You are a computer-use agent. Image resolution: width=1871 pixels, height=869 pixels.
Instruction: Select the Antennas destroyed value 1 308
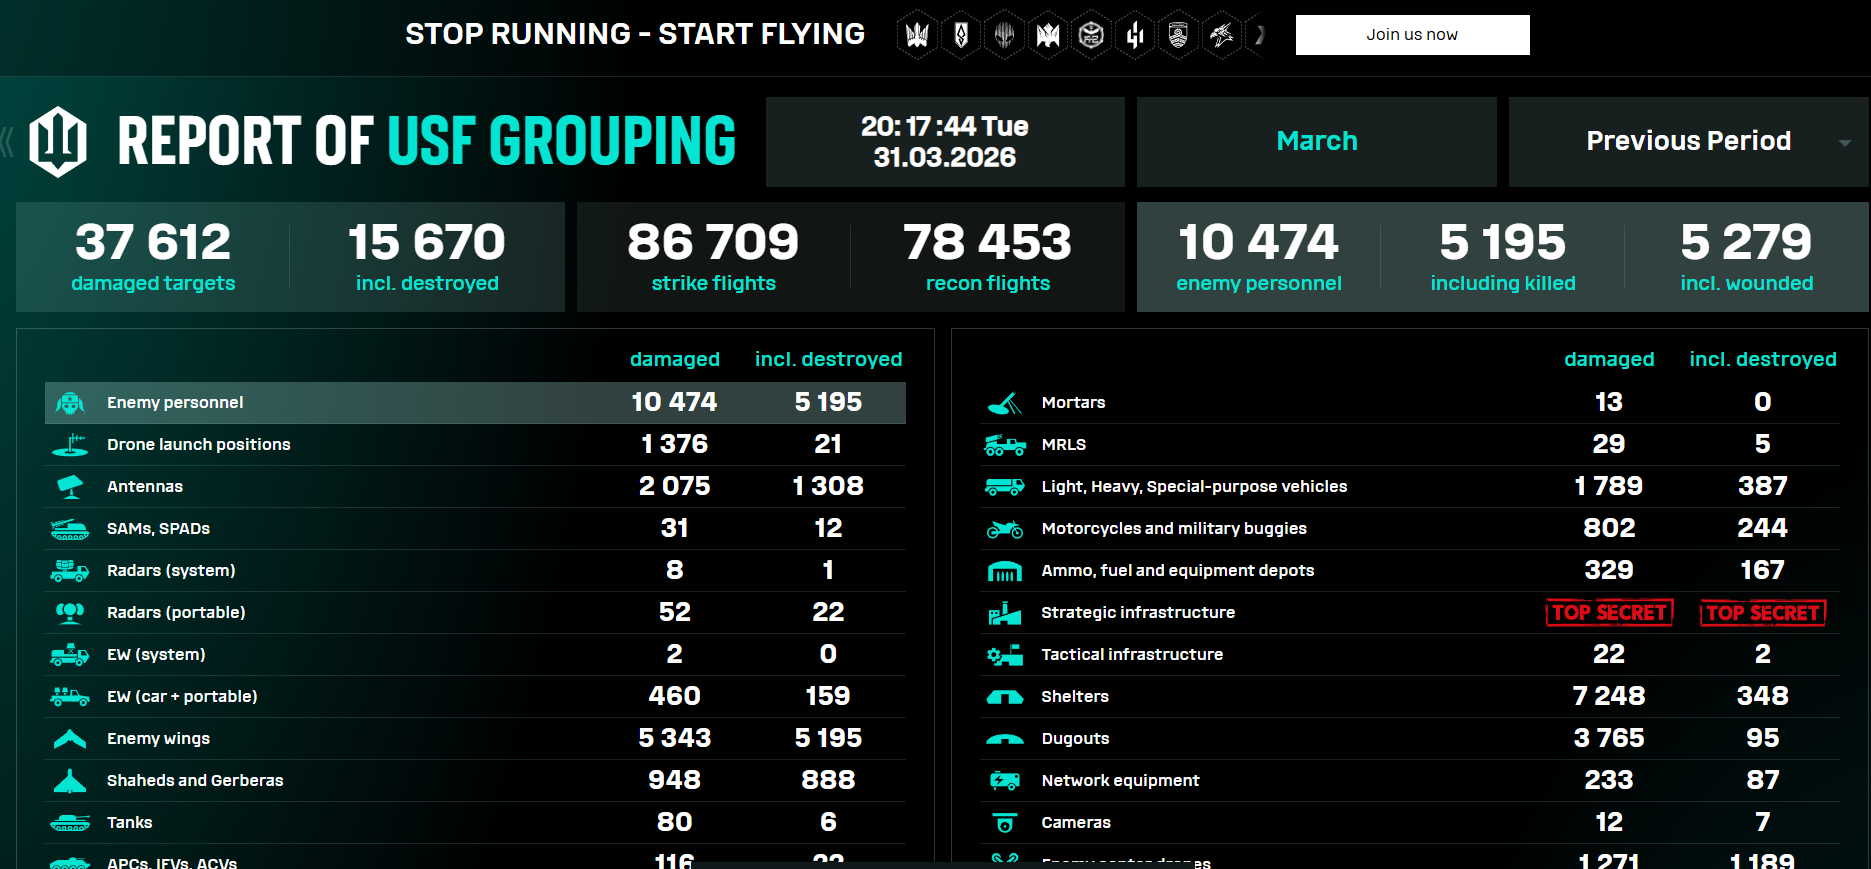[828, 486]
